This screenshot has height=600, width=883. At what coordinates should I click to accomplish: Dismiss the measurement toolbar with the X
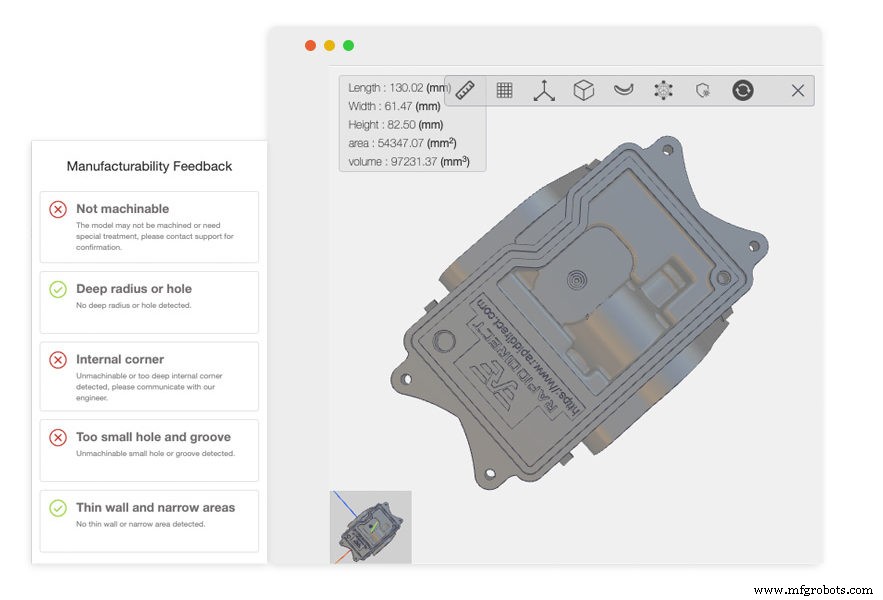(x=797, y=89)
